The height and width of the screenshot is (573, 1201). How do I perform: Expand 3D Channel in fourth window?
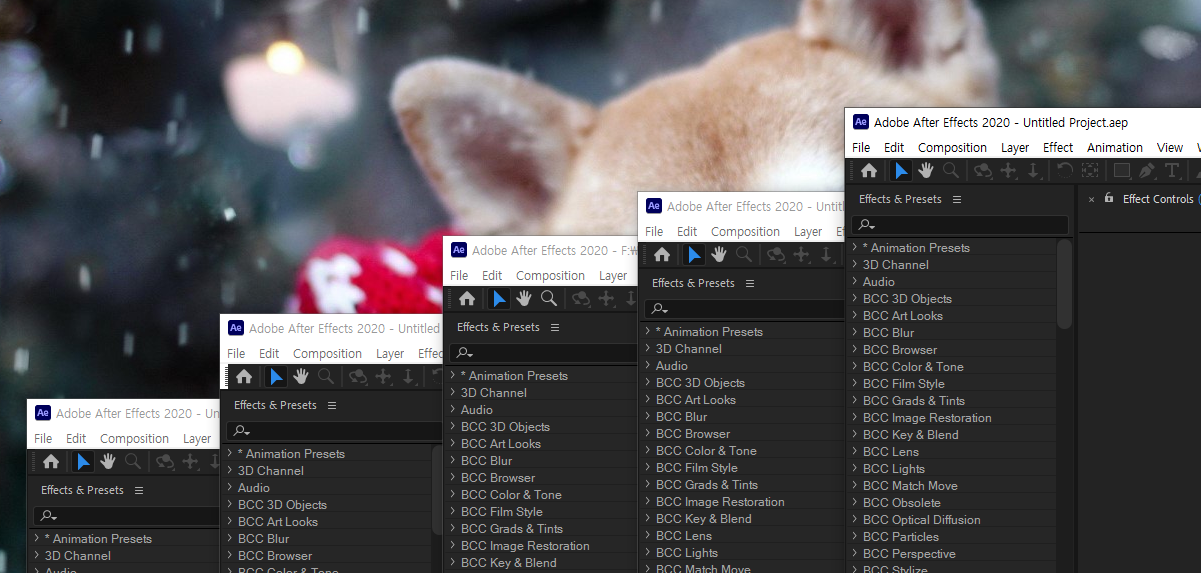(x=648, y=349)
